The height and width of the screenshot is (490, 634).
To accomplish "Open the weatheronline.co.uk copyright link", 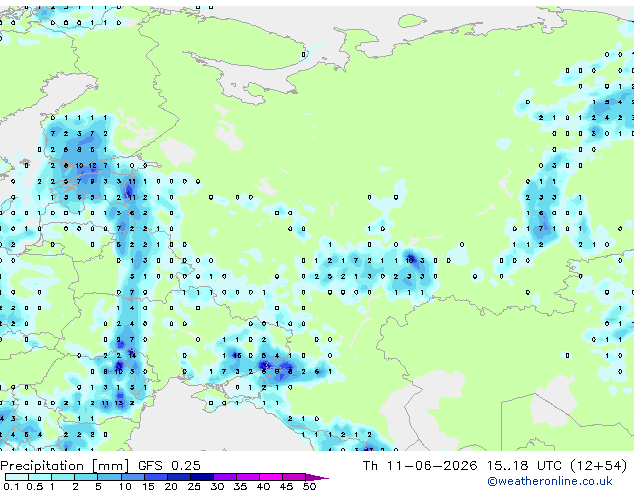I will (x=550, y=481).
